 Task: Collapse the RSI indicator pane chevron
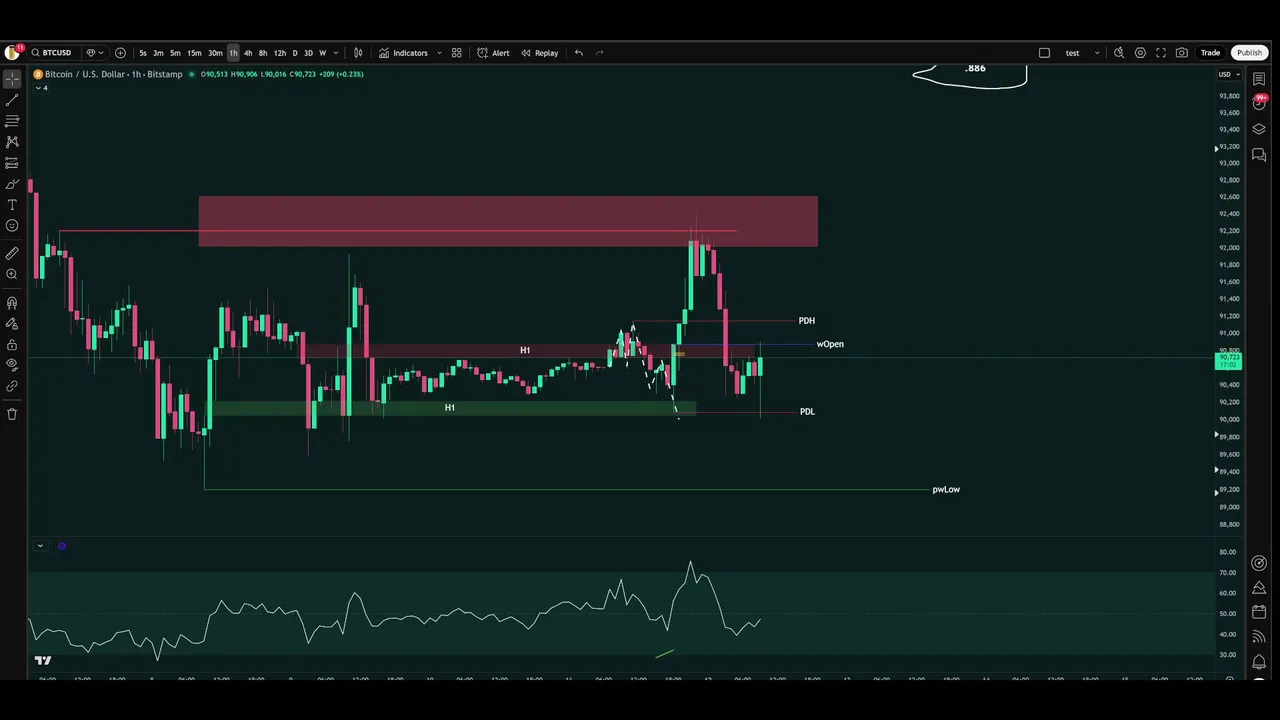pos(40,546)
